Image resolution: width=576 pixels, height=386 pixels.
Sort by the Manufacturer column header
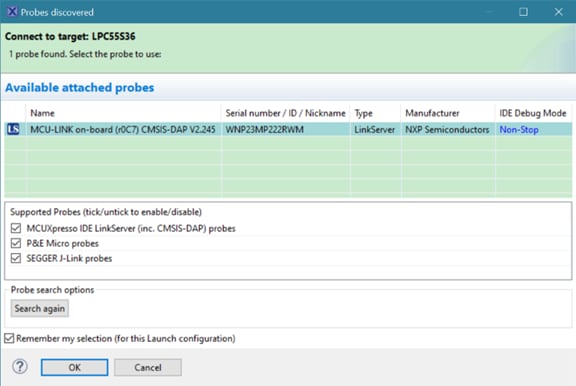447,113
